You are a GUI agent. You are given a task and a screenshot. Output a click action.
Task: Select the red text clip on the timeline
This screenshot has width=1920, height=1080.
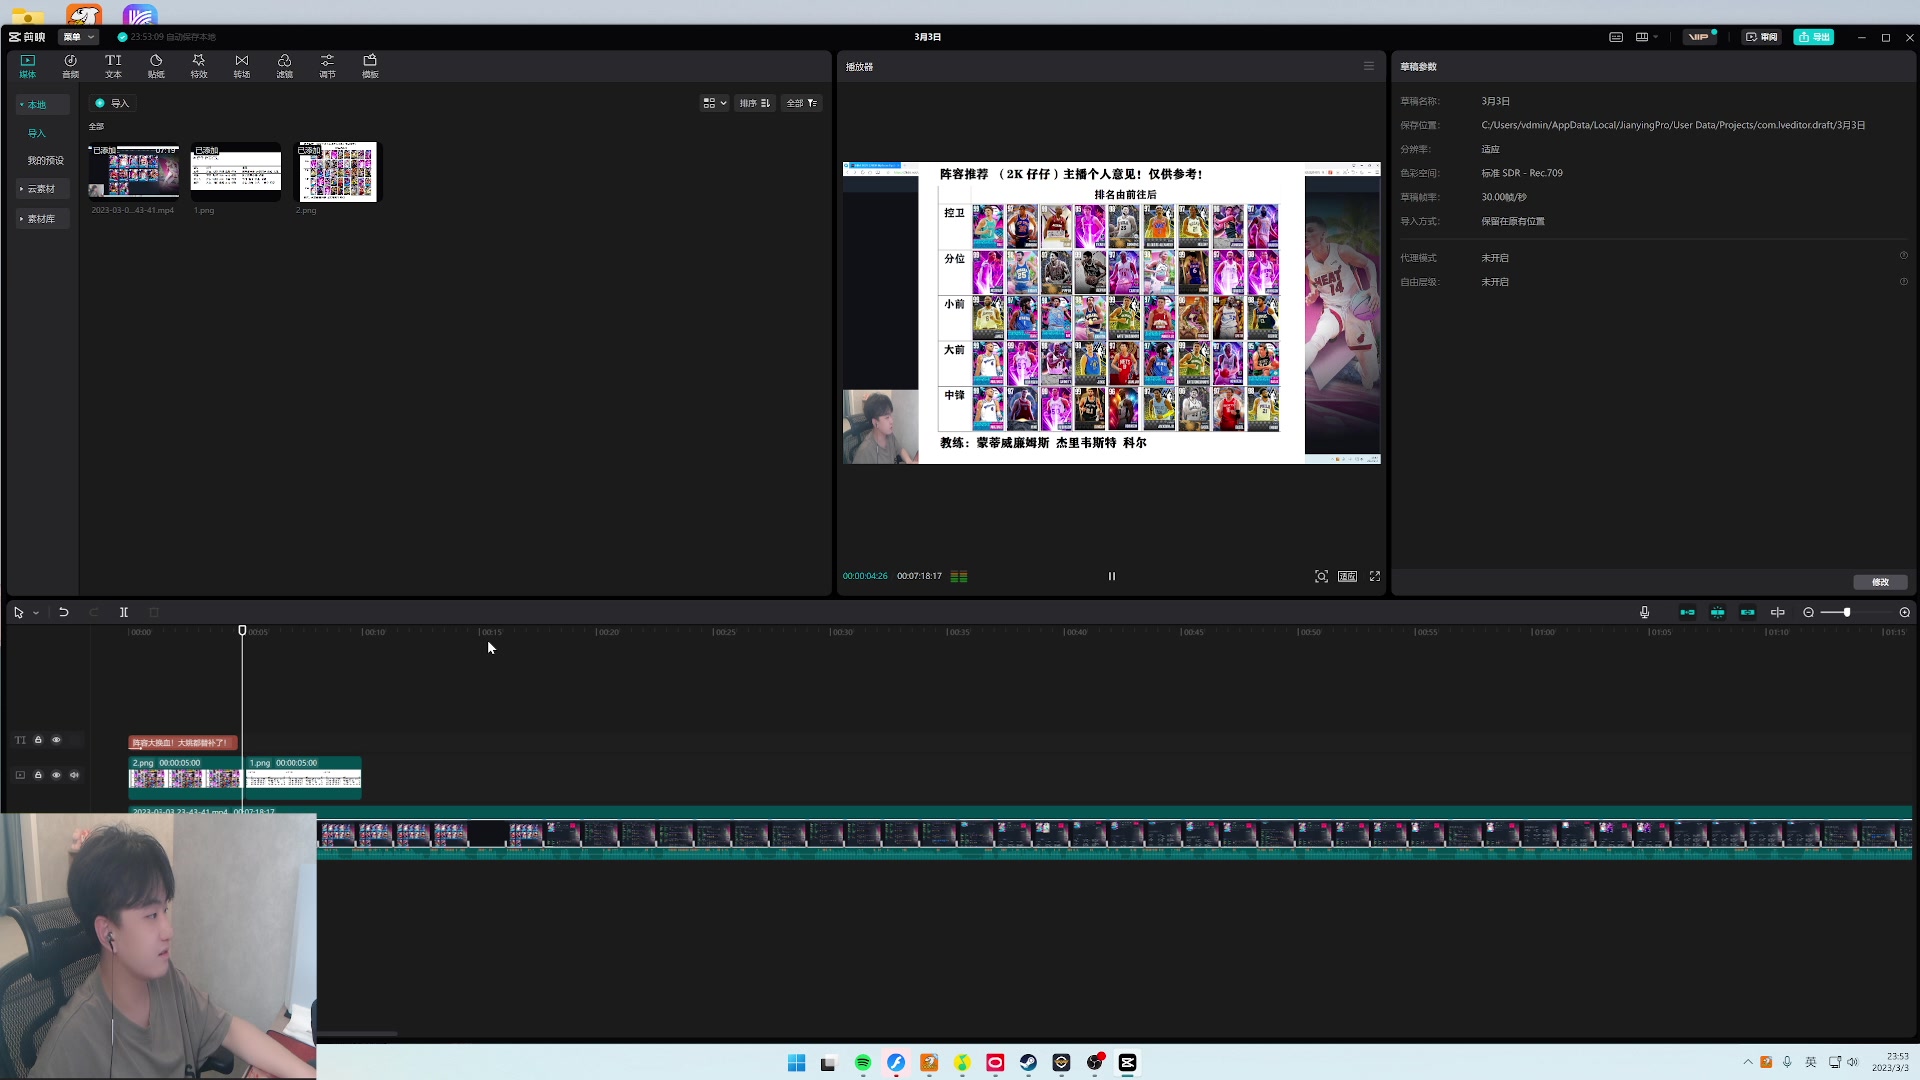point(183,743)
